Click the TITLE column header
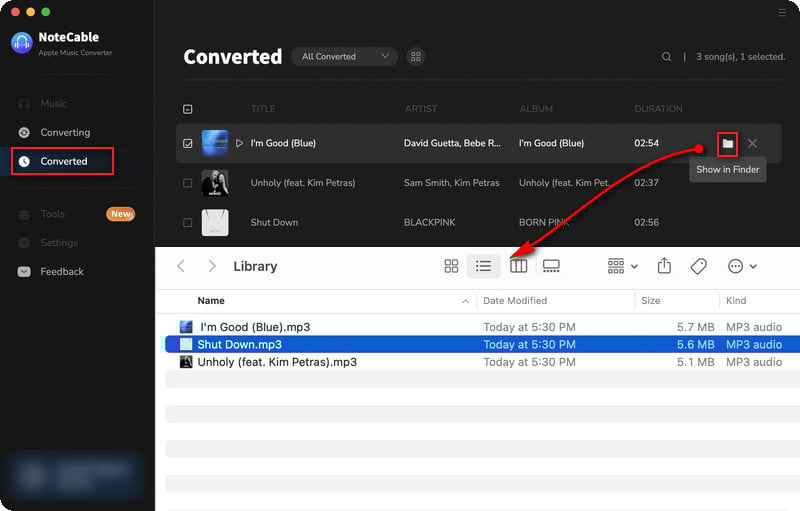 click(x=263, y=109)
